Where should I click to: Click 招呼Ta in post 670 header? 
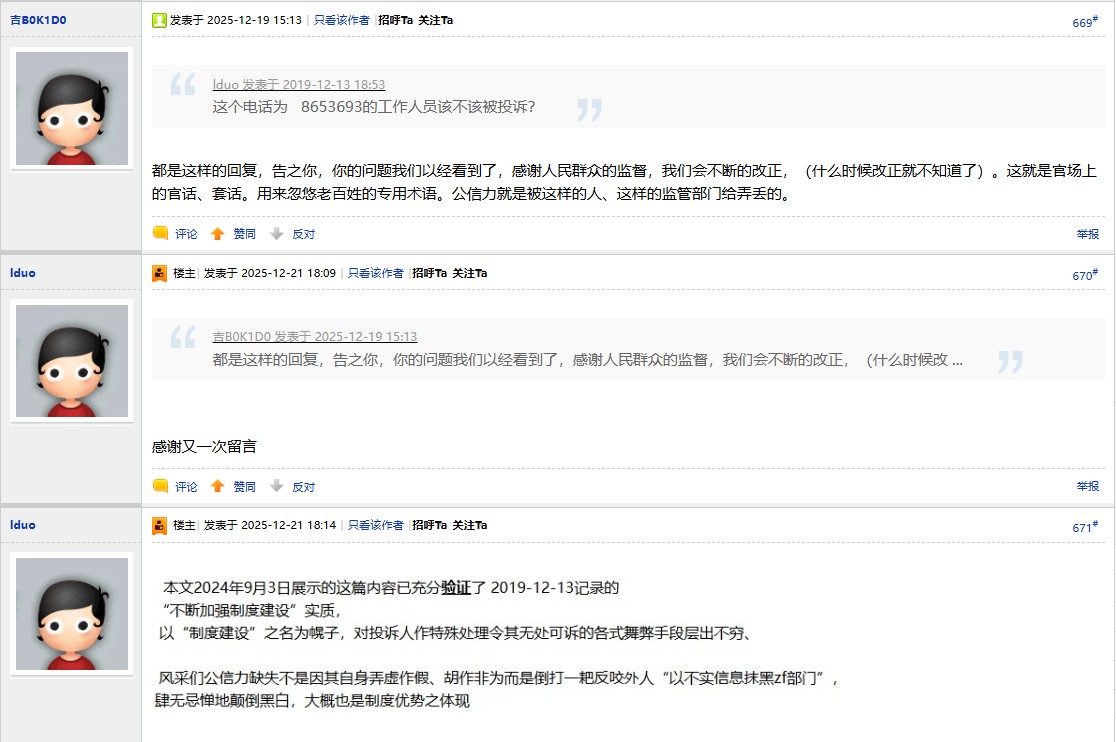click(x=429, y=273)
